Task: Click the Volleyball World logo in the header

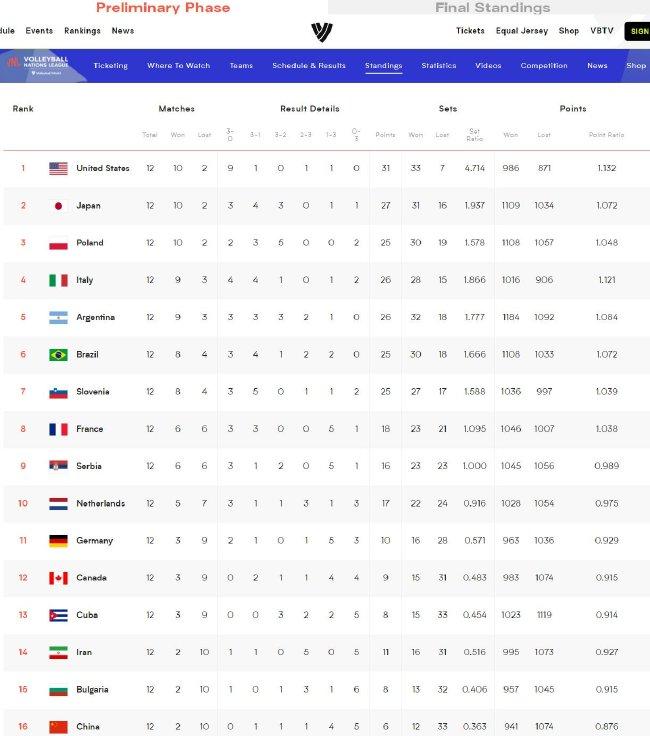Action: [x=322, y=32]
